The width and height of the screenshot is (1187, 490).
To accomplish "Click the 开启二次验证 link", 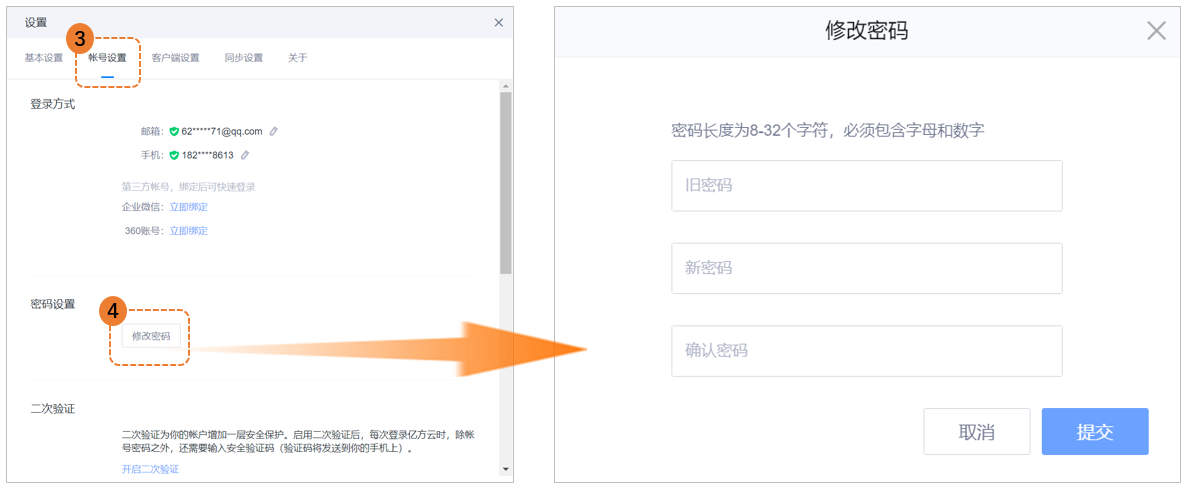I will click(150, 469).
